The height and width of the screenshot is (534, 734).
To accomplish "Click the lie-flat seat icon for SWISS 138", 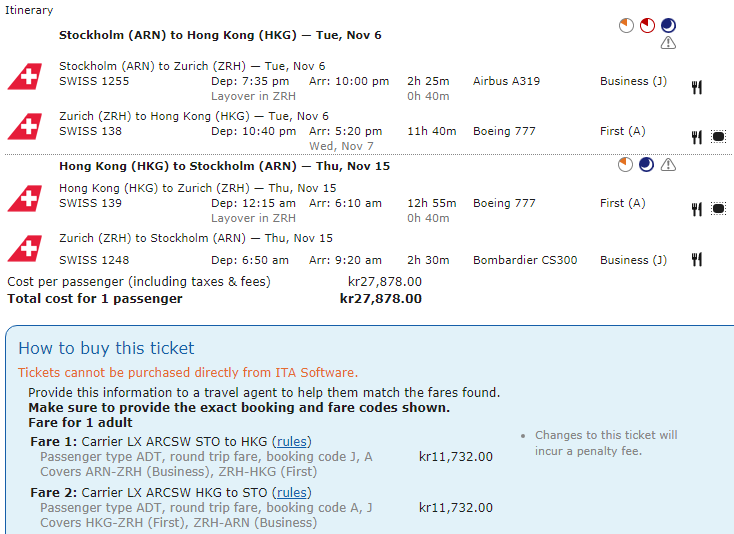I will pos(718,137).
